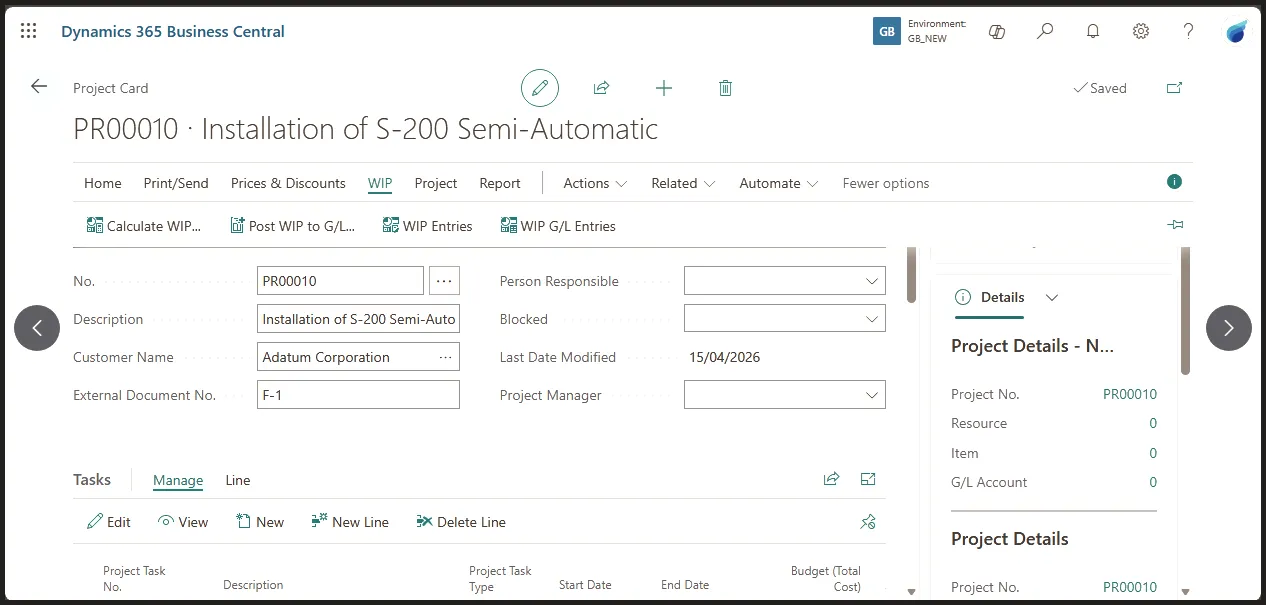Click Fewer options
The height and width of the screenshot is (605, 1266).
point(886,183)
